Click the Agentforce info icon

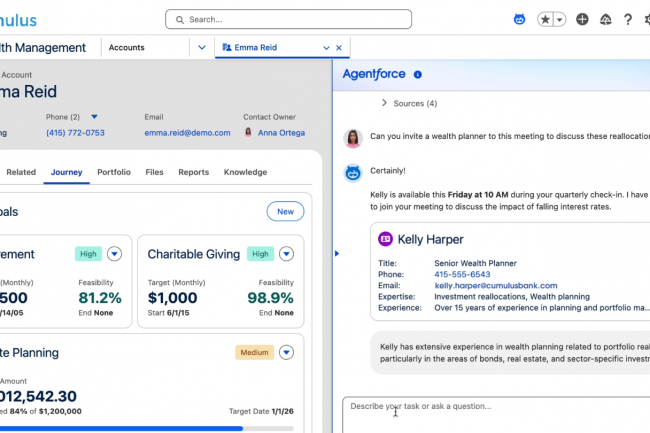(417, 75)
